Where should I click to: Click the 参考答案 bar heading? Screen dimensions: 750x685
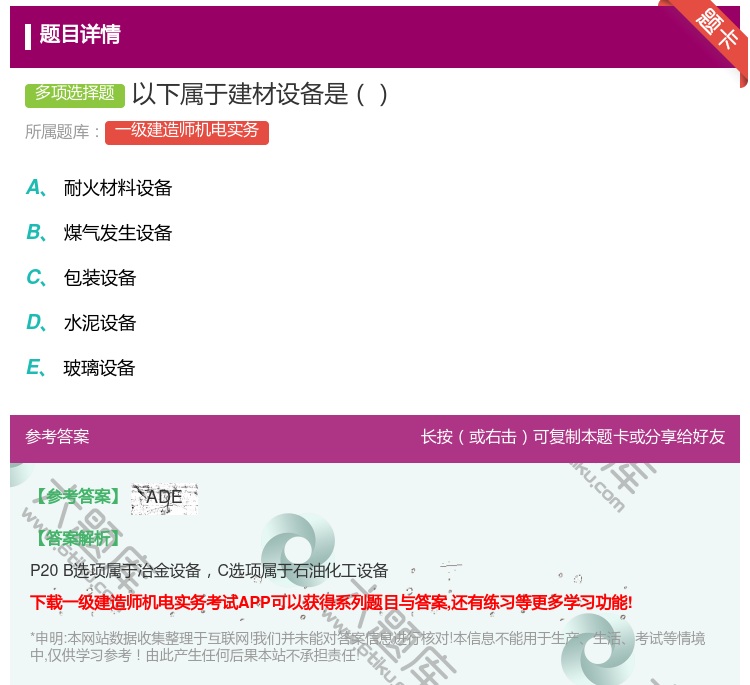pos(57,437)
